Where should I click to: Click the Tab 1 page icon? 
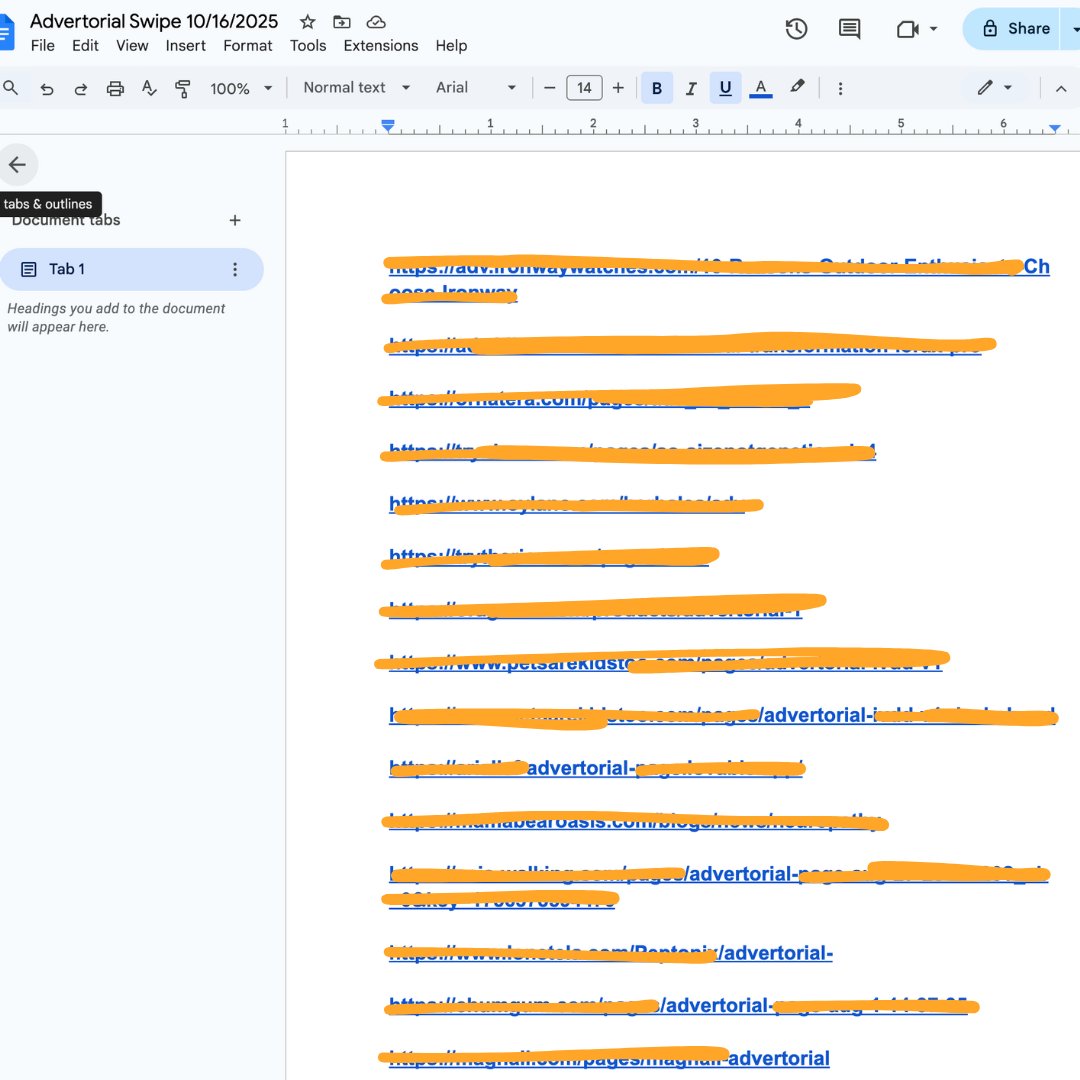(x=28, y=269)
